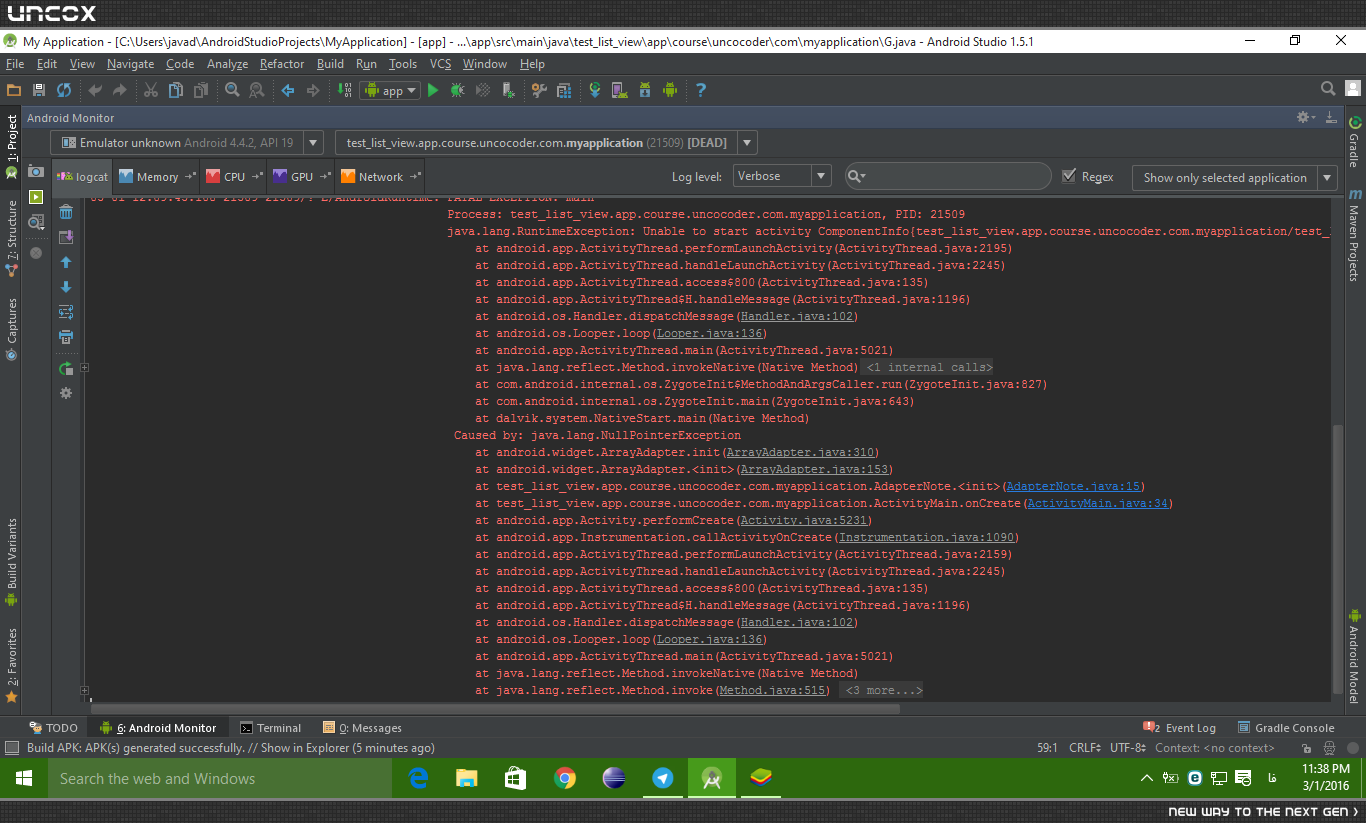
Task: Open logcat settings gear in side strip
Action: pos(66,394)
